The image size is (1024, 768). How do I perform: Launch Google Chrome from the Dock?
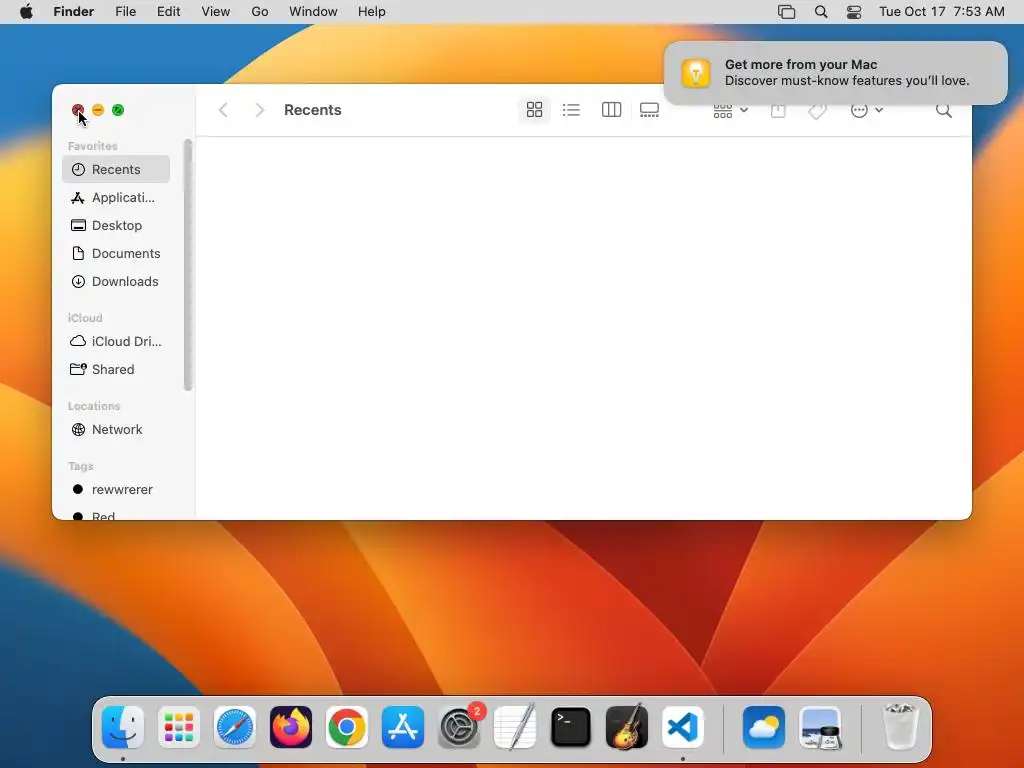click(347, 727)
